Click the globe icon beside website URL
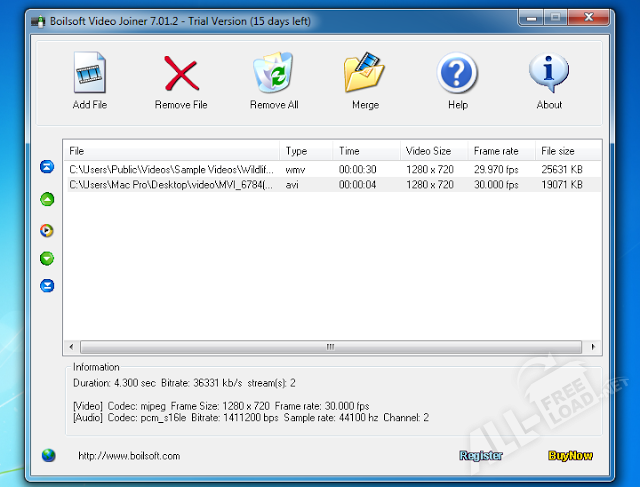This screenshot has width=640, height=487. pos(49,455)
